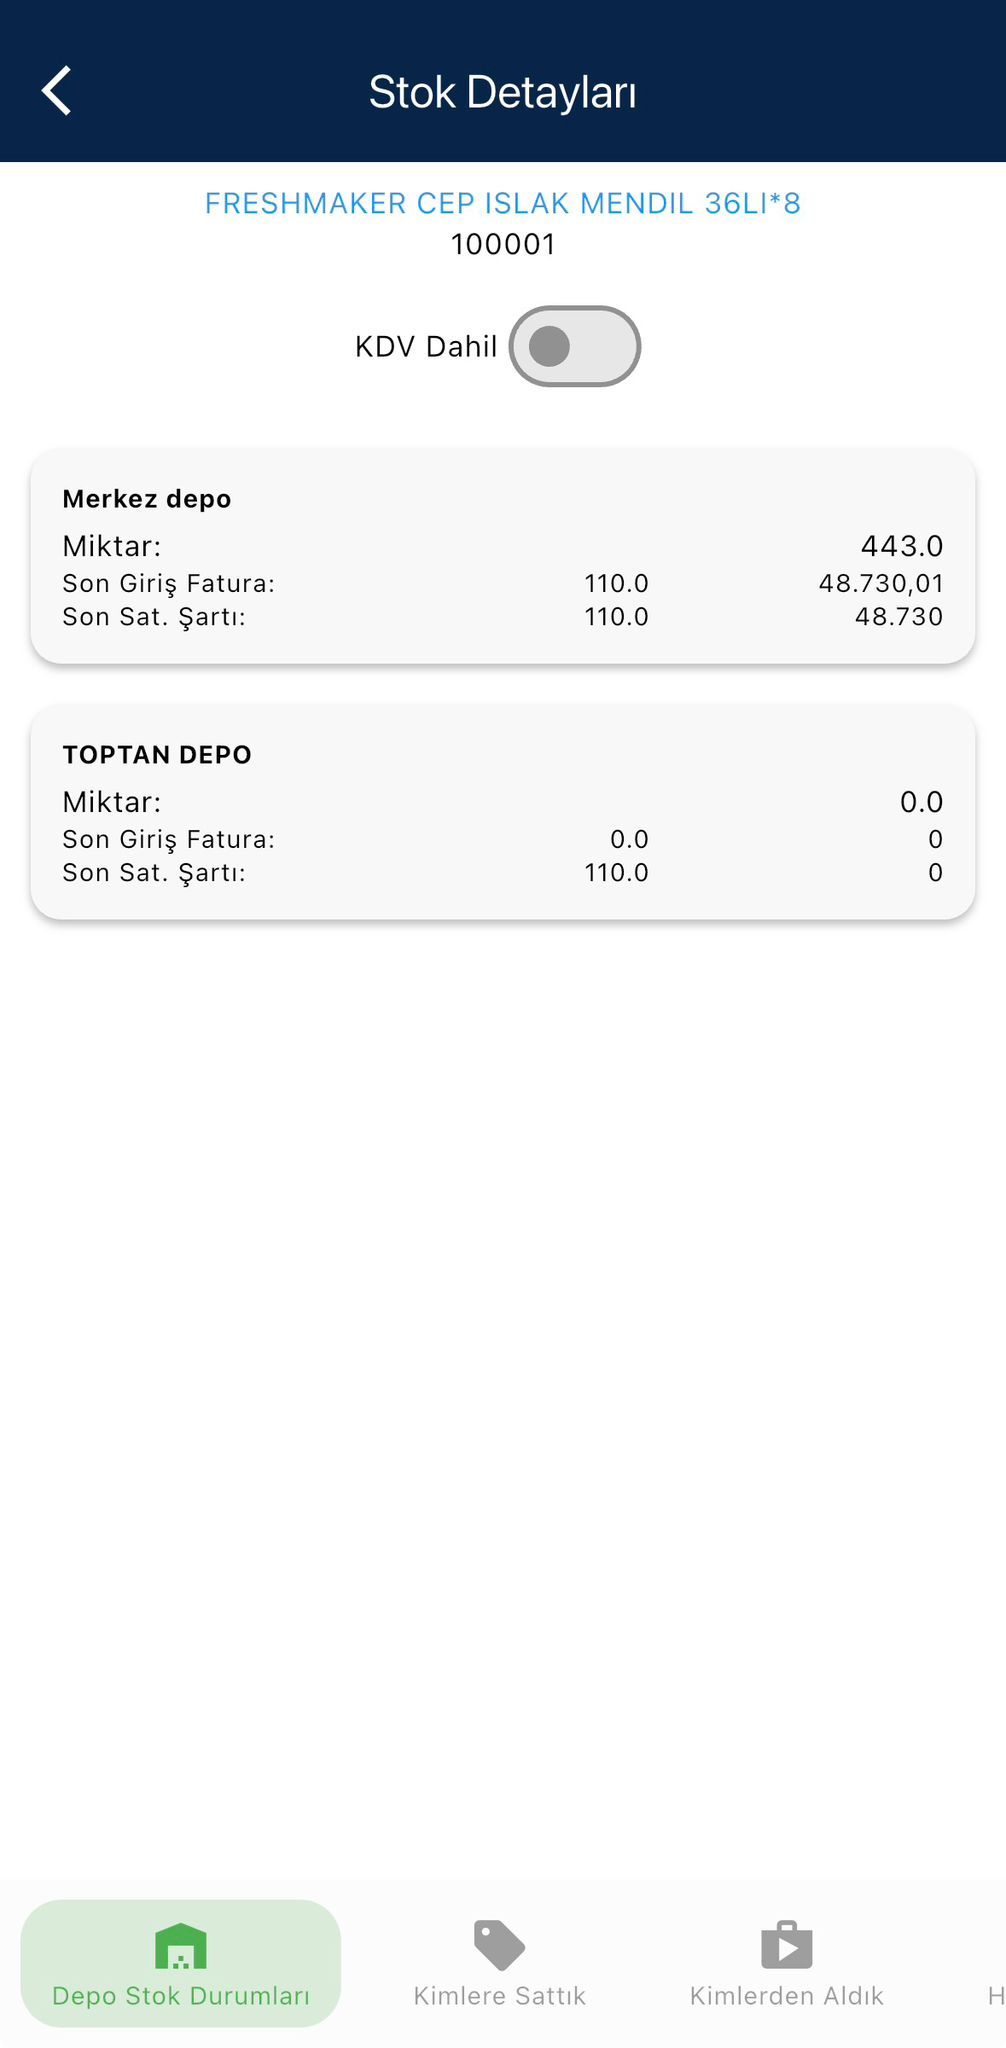Tap Merkez depo last invoice total 48.730,01

click(x=881, y=583)
